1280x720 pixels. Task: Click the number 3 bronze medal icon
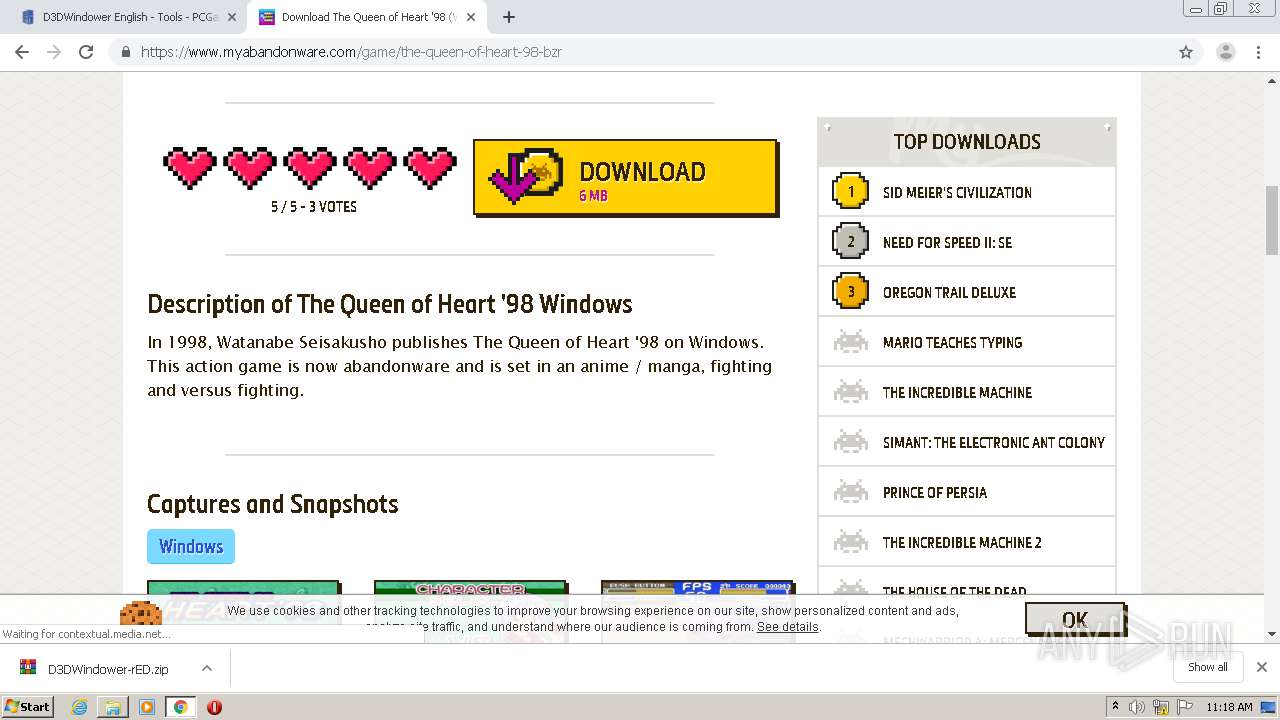pos(851,291)
